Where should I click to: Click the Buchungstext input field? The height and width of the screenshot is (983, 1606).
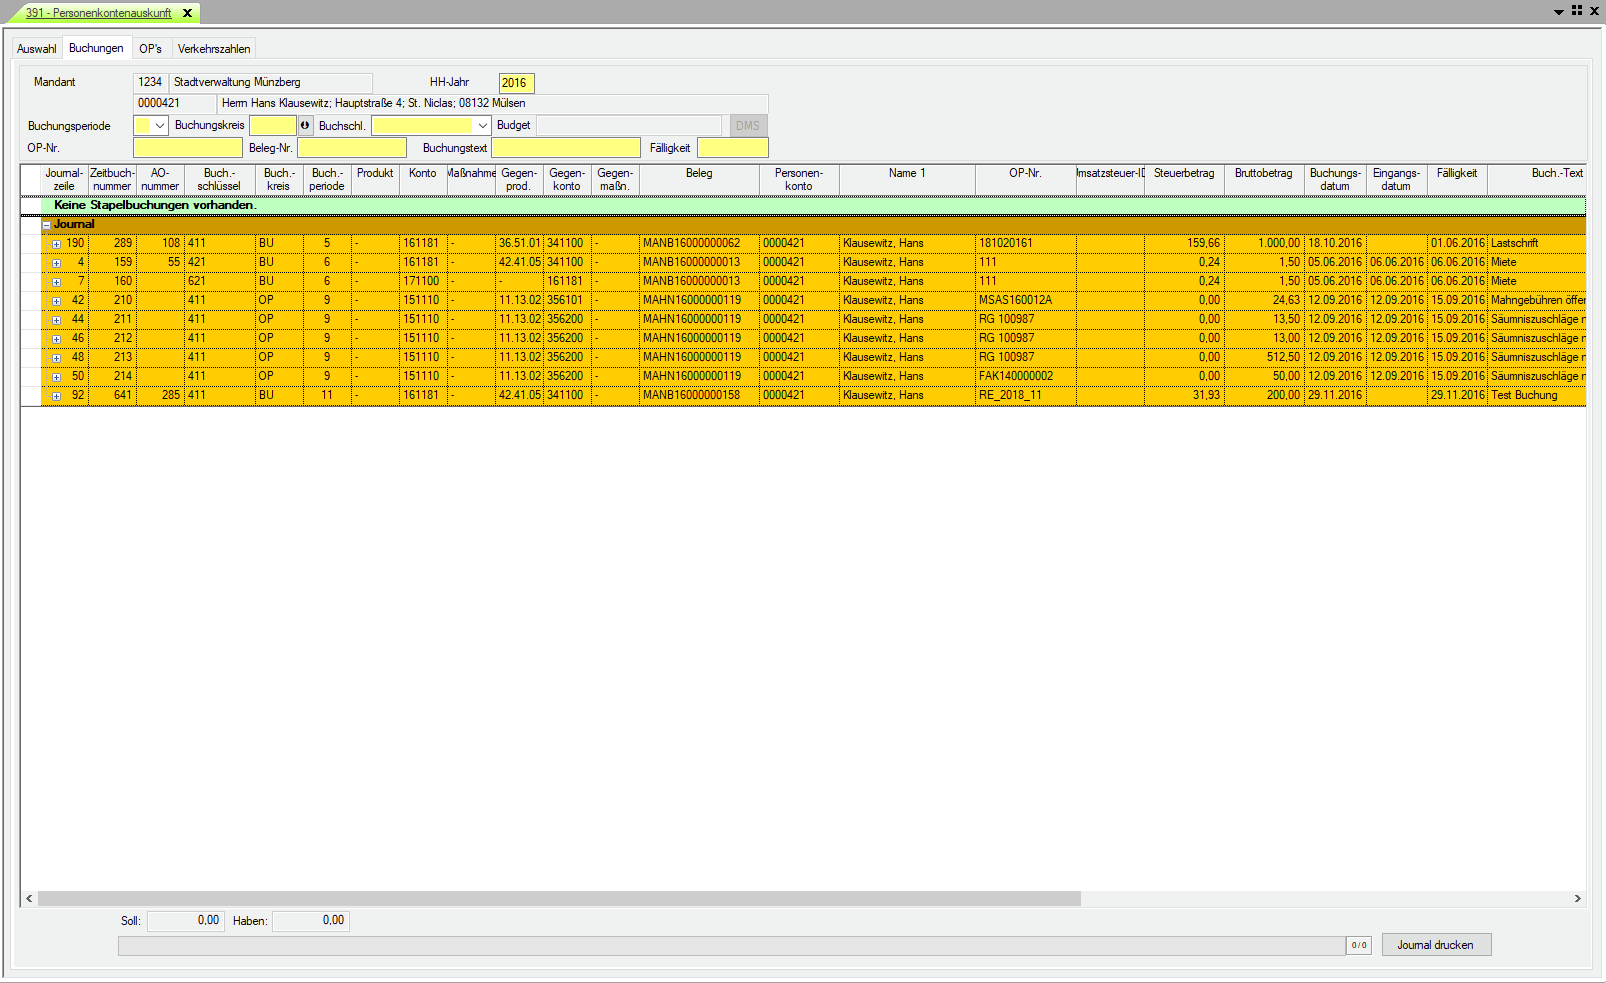pos(565,148)
